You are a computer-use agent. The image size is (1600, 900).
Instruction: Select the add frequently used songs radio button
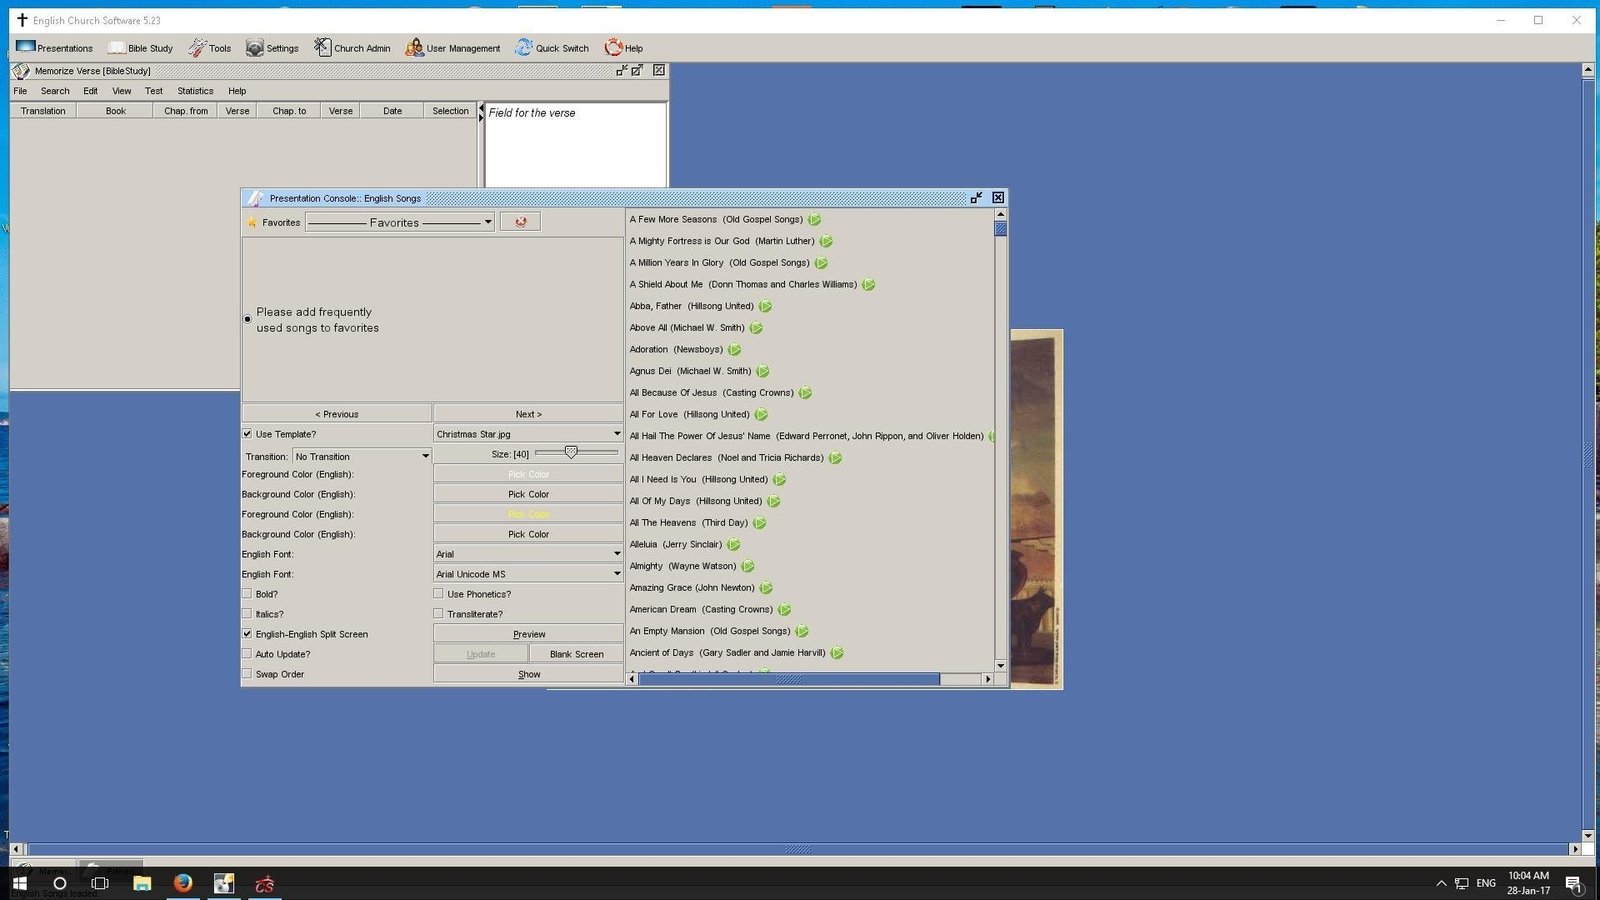click(x=247, y=319)
